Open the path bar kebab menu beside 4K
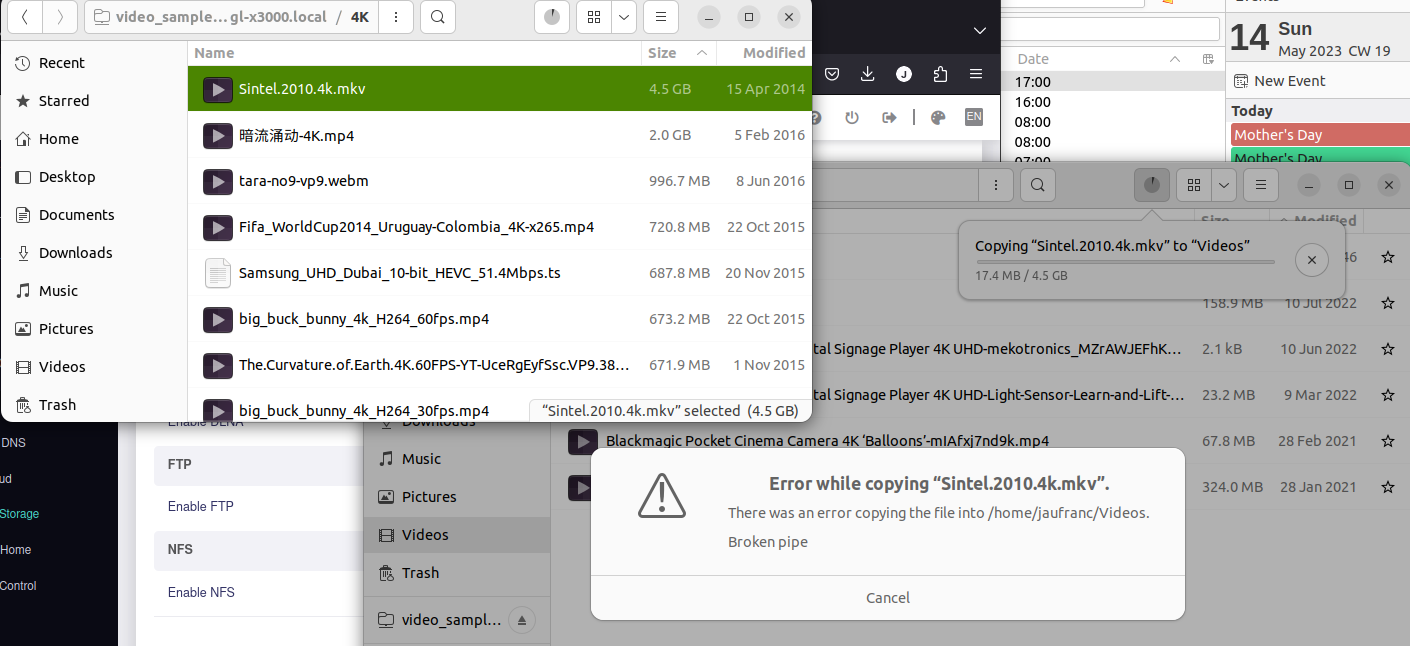Screen dimensions: 1410x646 click(x=397, y=17)
